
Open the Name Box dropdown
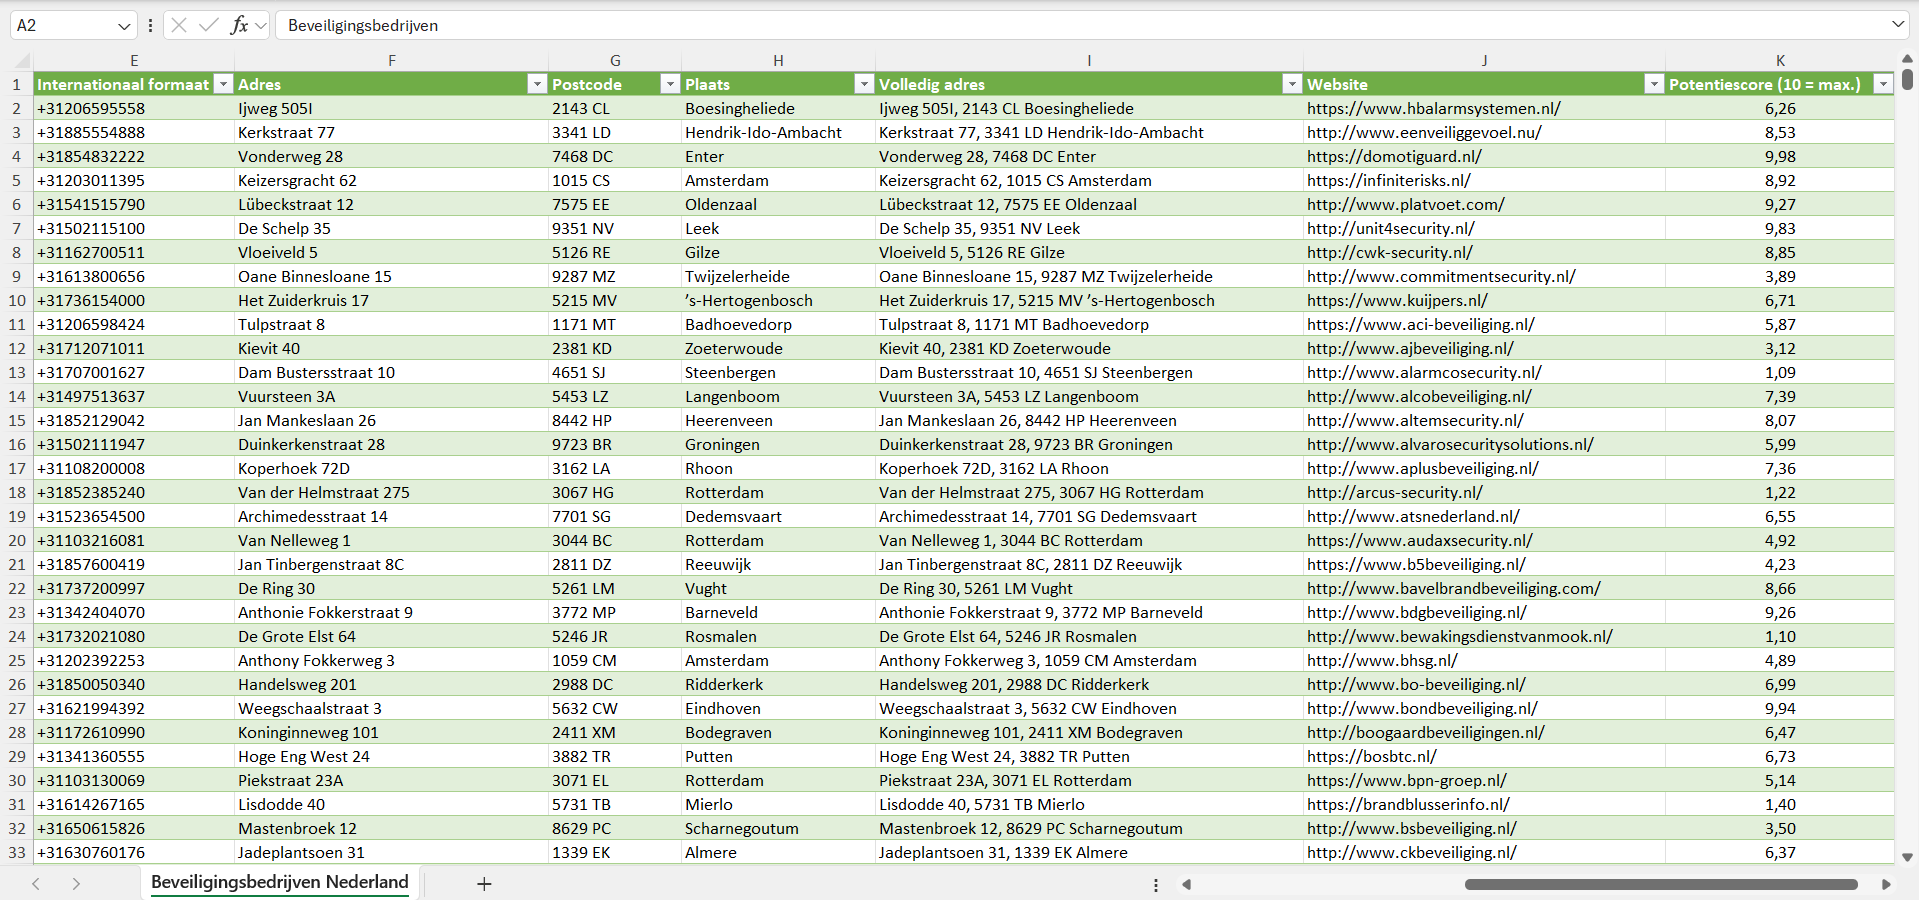(124, 26)
